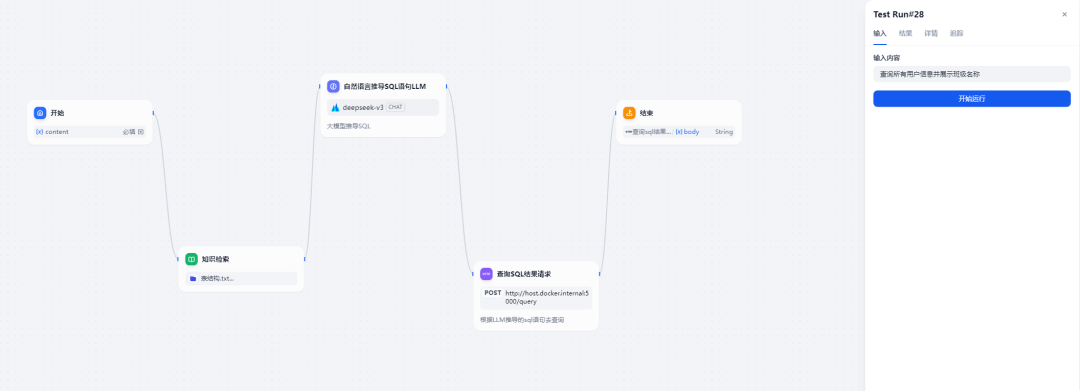This screenshot has height=391, width=1080.
Task: Select the 开始 node title
Action: 57,113
